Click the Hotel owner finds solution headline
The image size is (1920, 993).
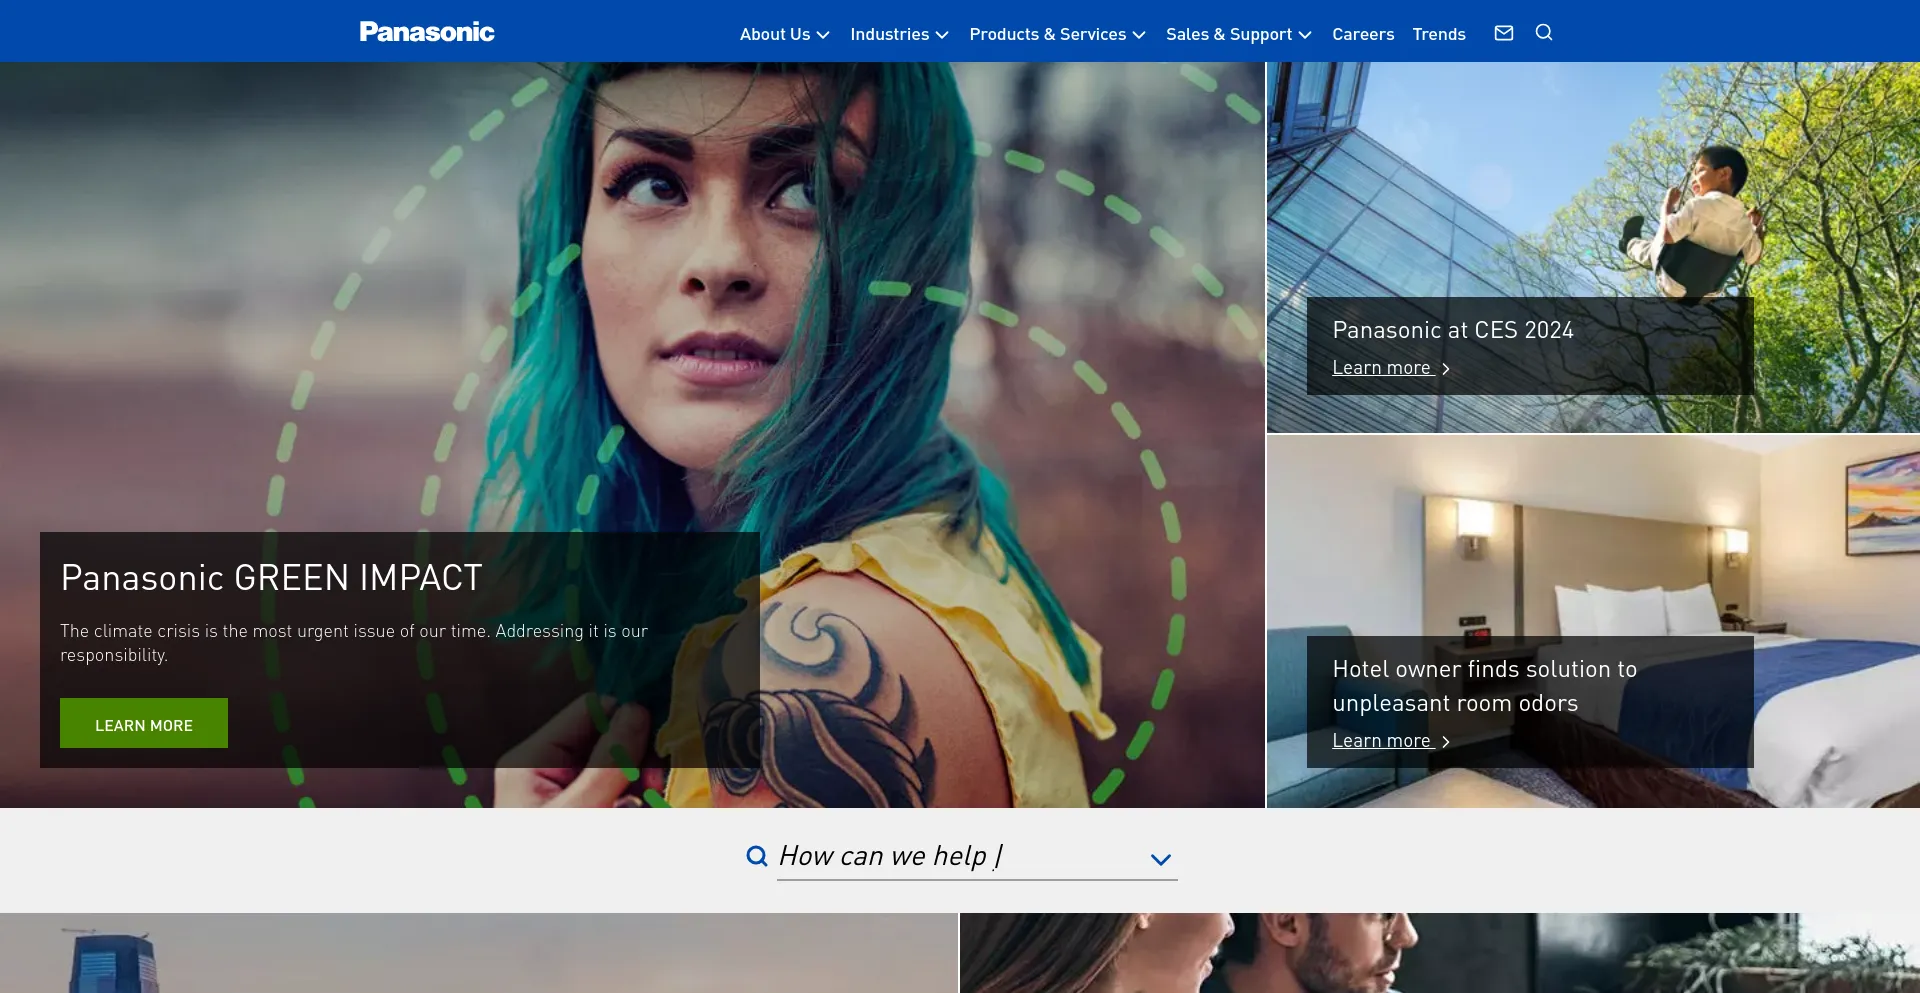click(x=1484, y=686)
